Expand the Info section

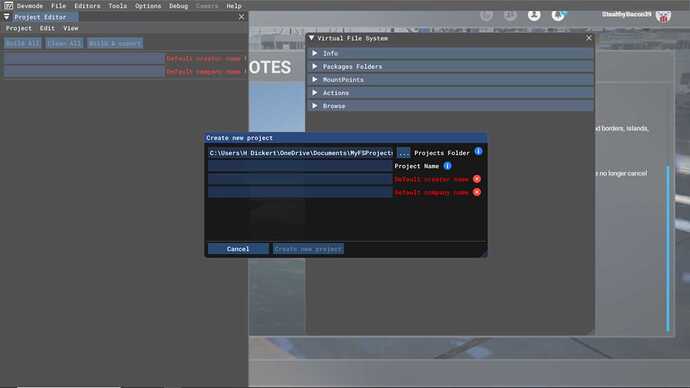(450, 53)
